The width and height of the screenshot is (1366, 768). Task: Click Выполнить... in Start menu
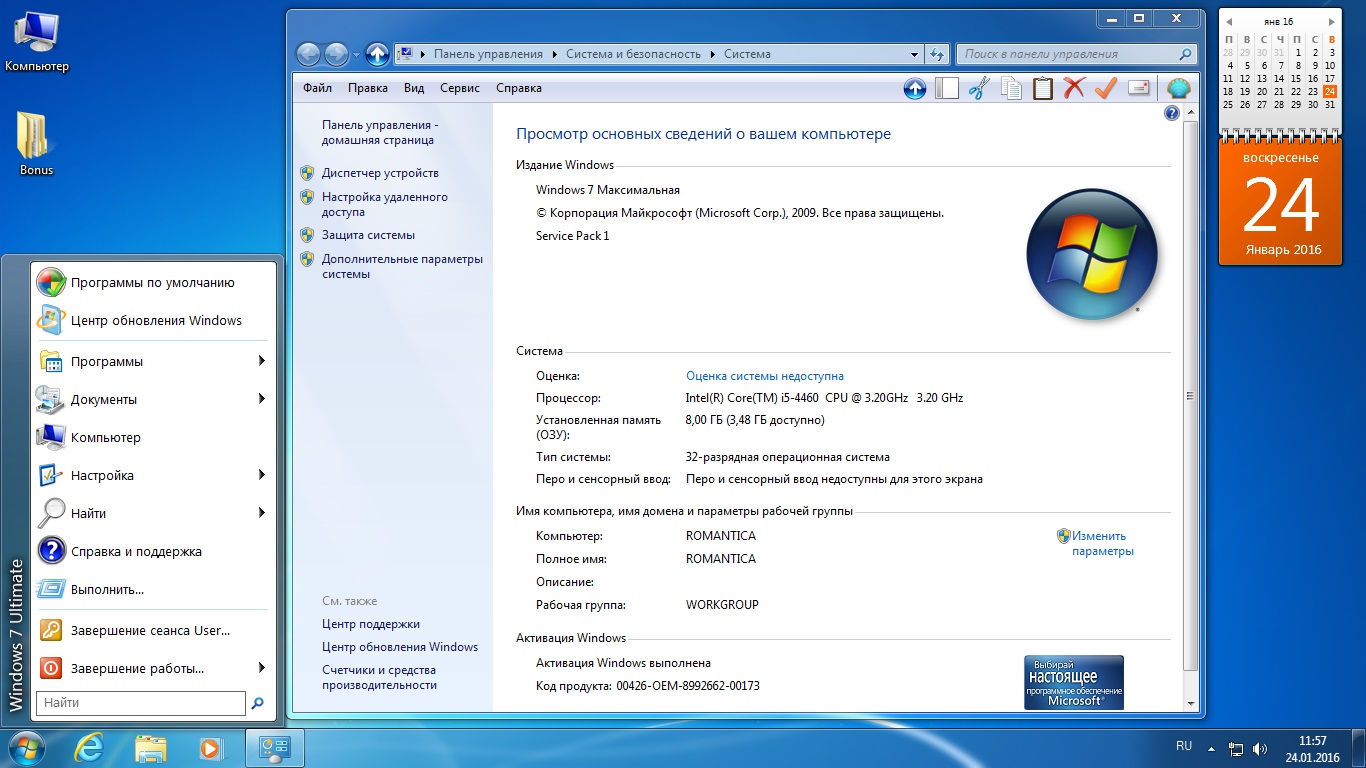153,589
